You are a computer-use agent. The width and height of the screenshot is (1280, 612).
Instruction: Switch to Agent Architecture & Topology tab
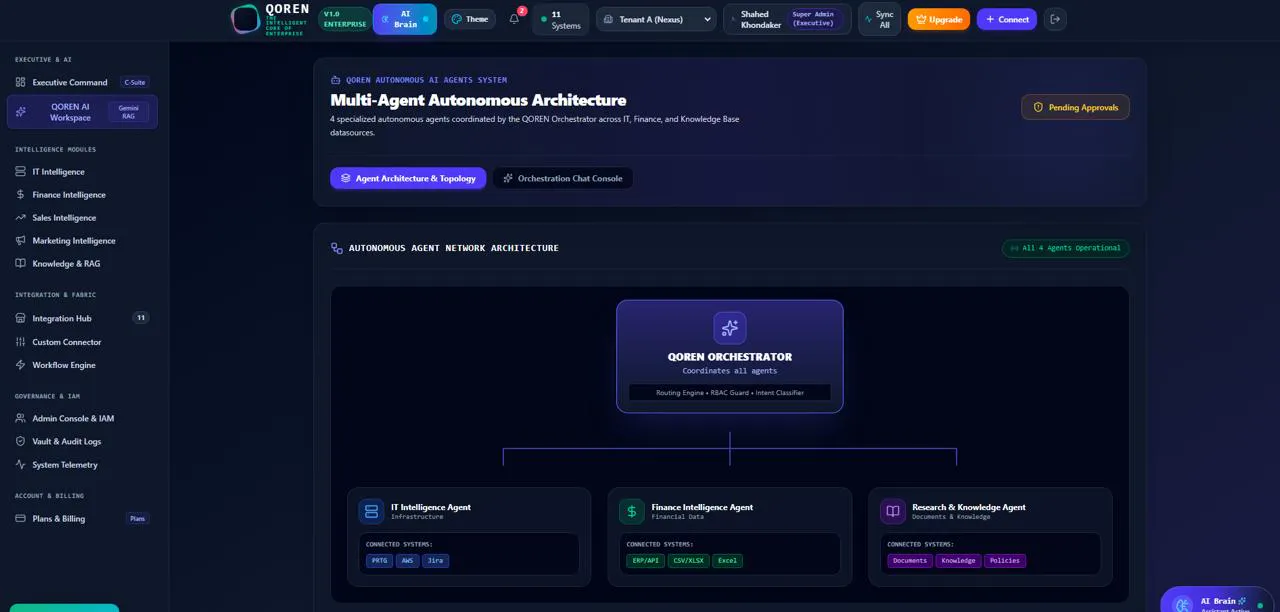pyautogui.click(x=409, y=178)
